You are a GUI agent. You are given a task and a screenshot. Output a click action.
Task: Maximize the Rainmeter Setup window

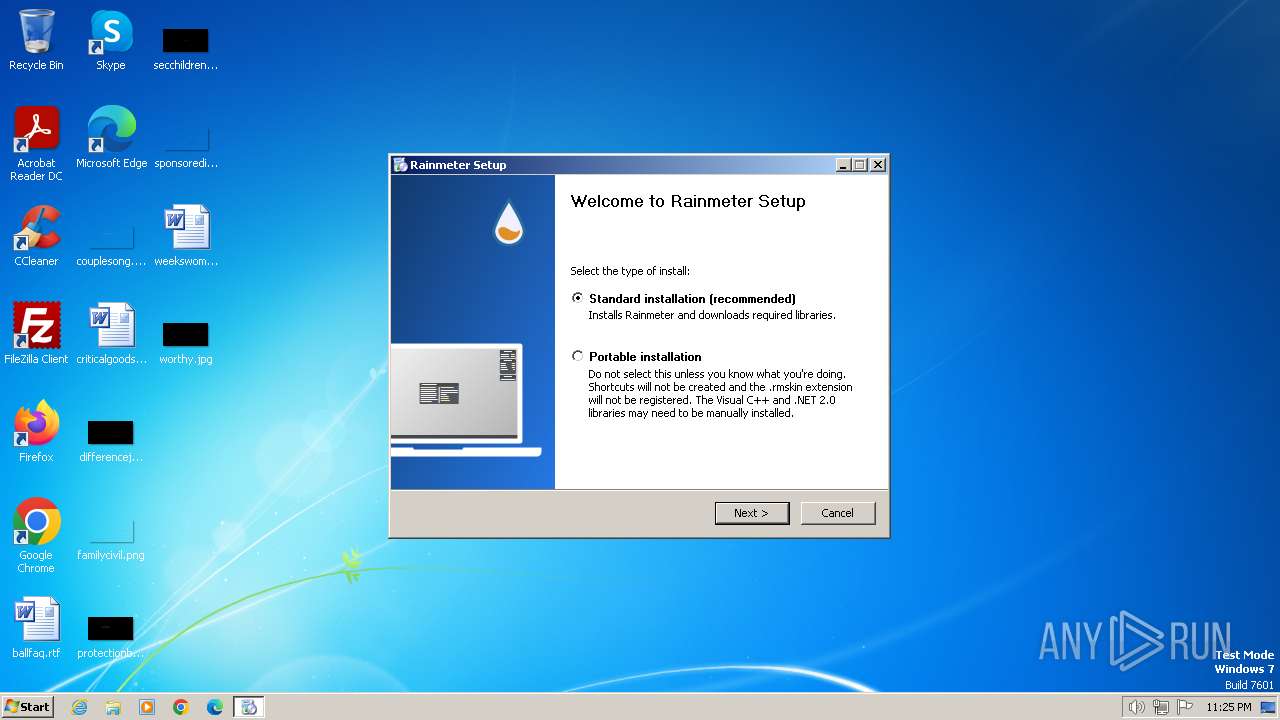point(860,165)
